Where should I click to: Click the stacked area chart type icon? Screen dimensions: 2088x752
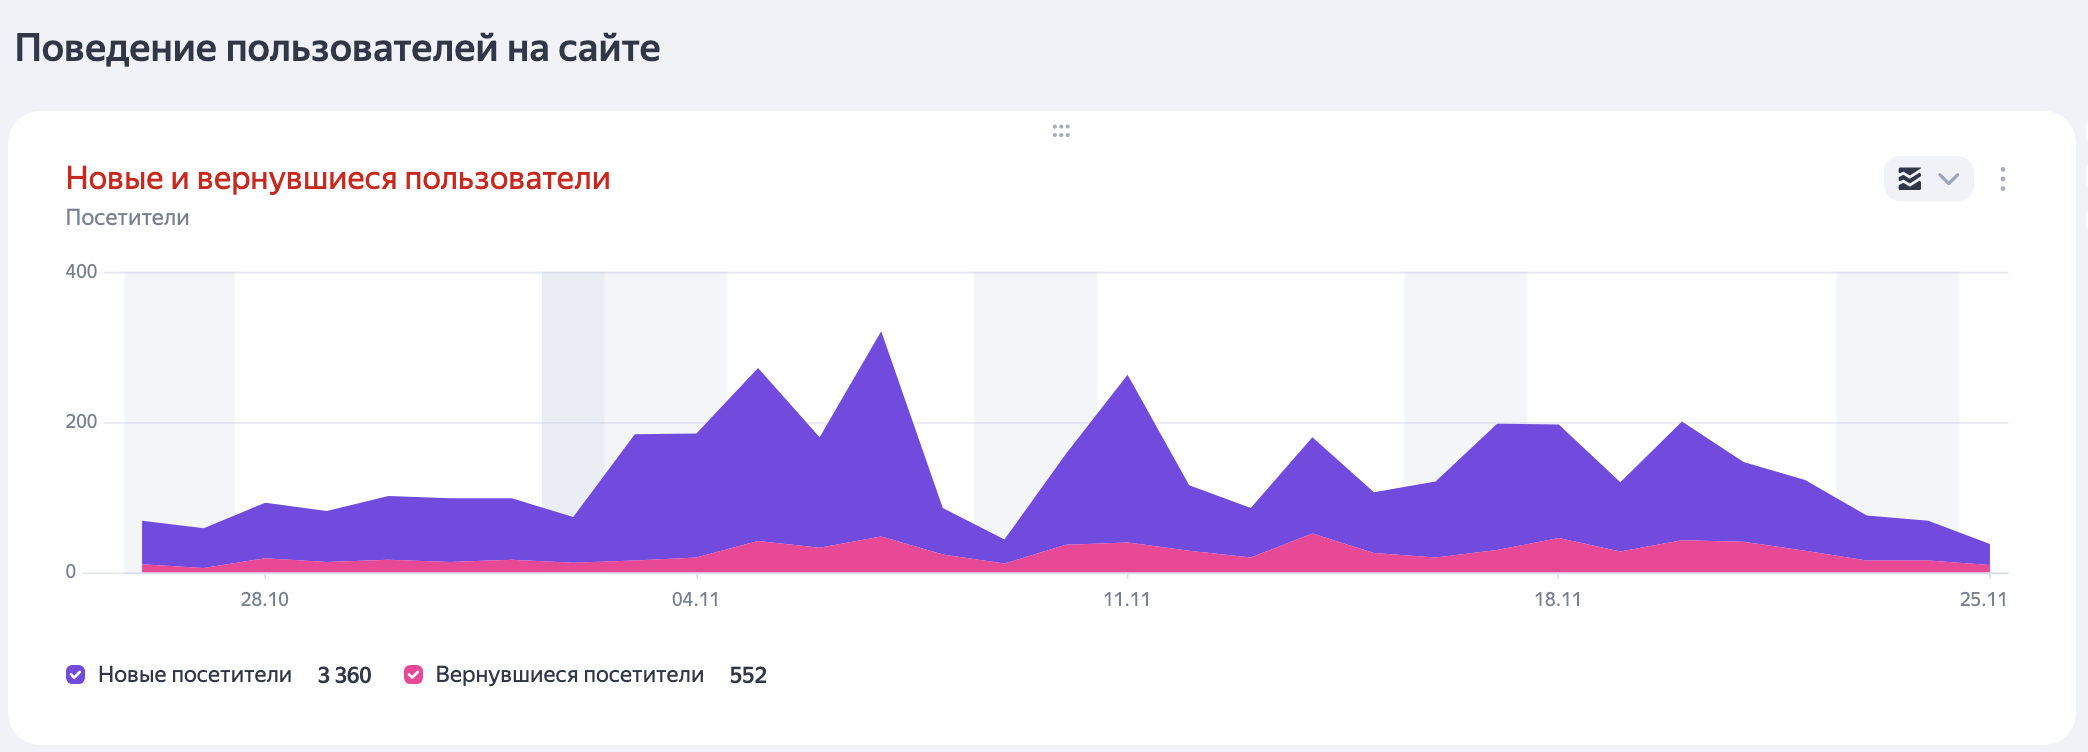point(1909,179)
